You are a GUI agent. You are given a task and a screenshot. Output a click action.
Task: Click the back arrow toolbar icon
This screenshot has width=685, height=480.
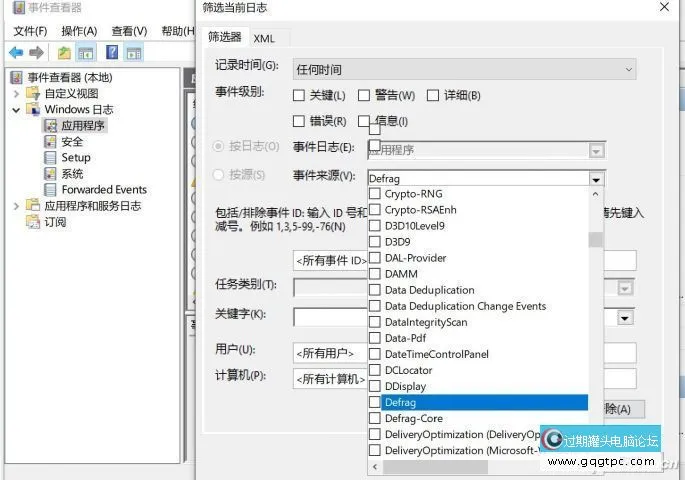(16, 52)
